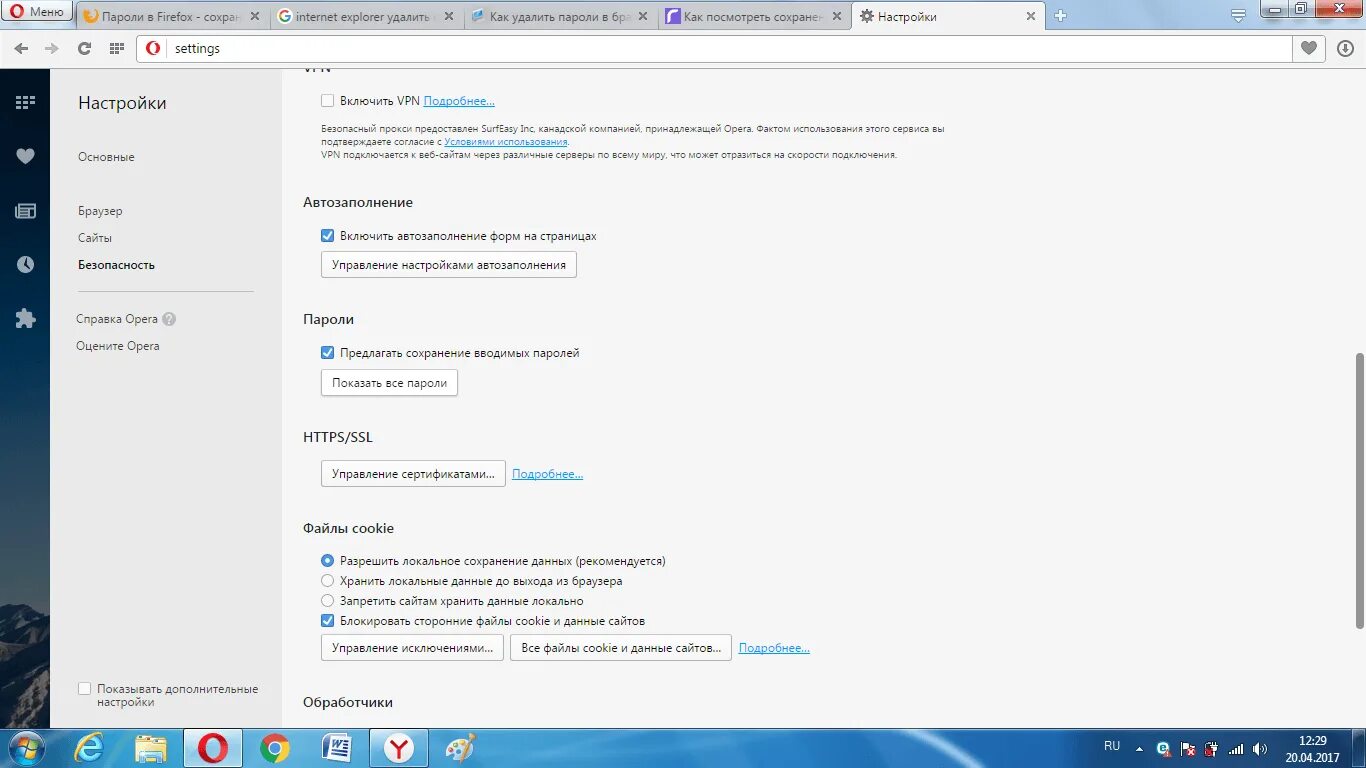Screen dimensions: 1366x768
Task: Open downloads arrow icon in toolbar
Action: (x=1344, y=48)
